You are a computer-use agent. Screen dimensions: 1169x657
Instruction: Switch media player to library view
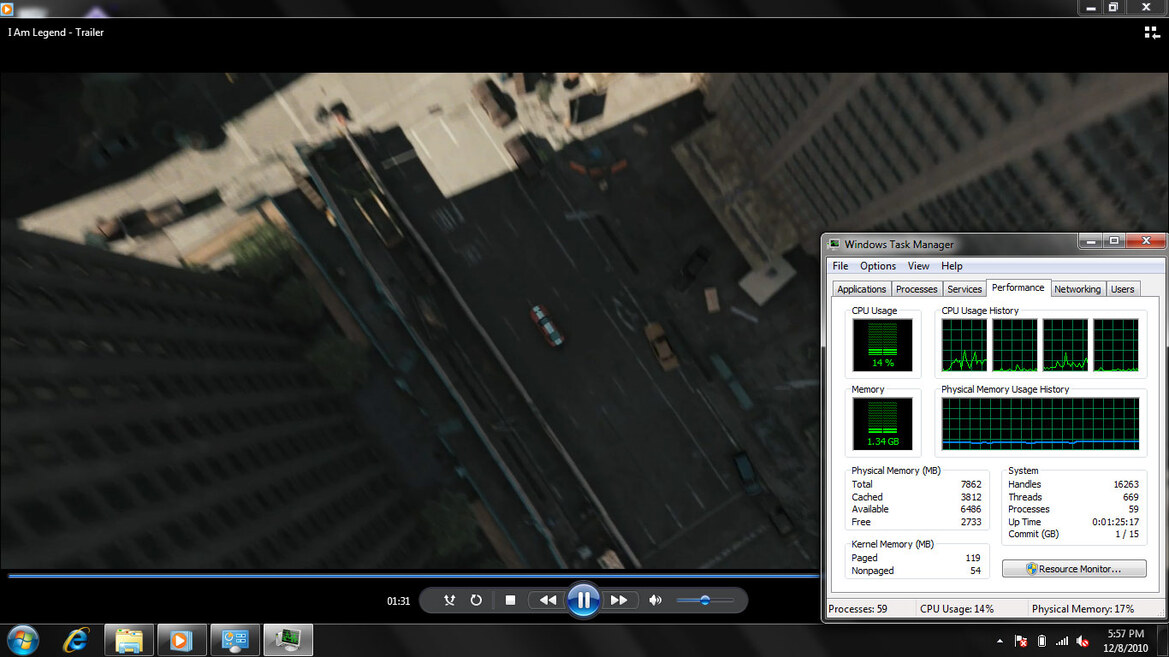(x=1151, y=32)
